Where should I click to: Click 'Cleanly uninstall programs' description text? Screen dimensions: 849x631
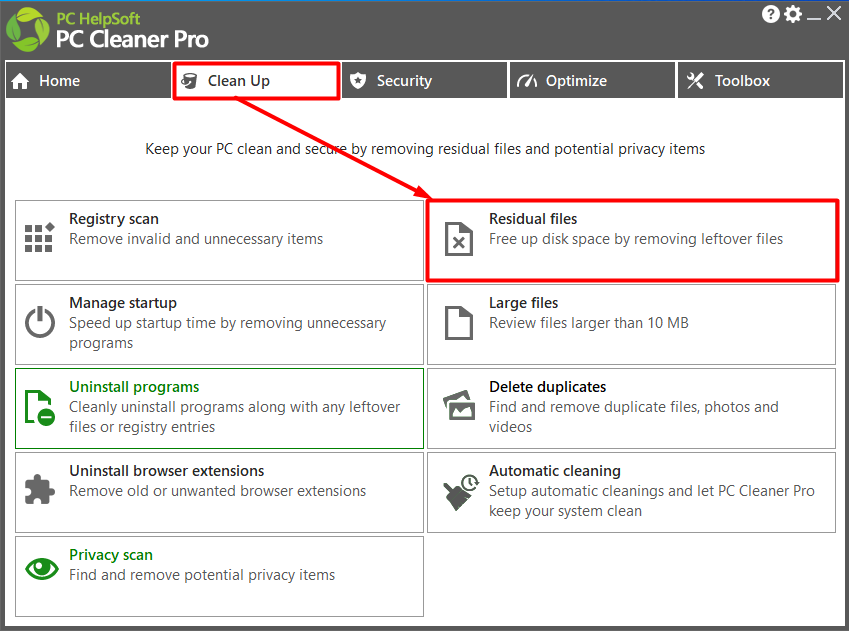pos(234,417)
